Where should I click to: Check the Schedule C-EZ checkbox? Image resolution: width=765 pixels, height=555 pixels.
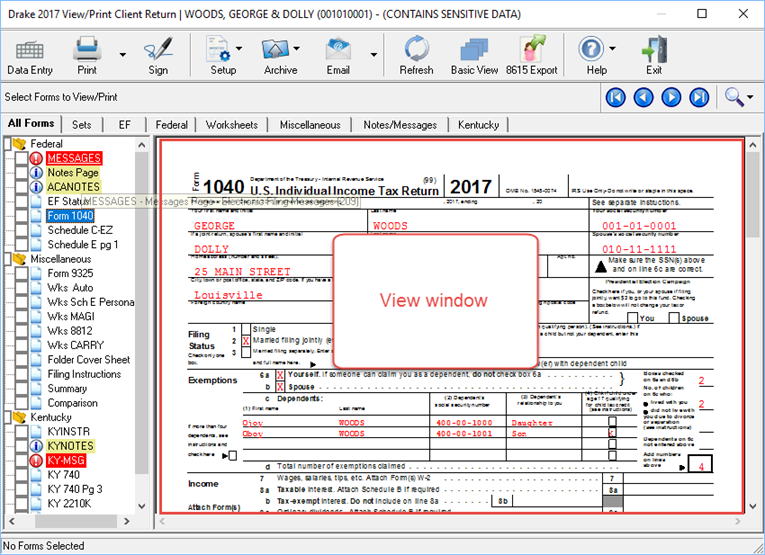[x=21, y=230]
